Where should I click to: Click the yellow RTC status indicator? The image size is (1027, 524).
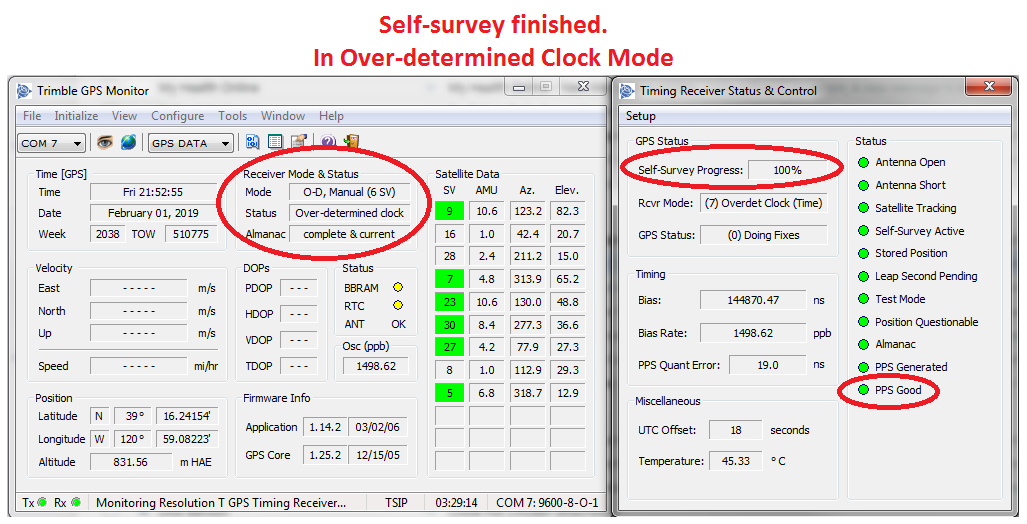[398, 305]
